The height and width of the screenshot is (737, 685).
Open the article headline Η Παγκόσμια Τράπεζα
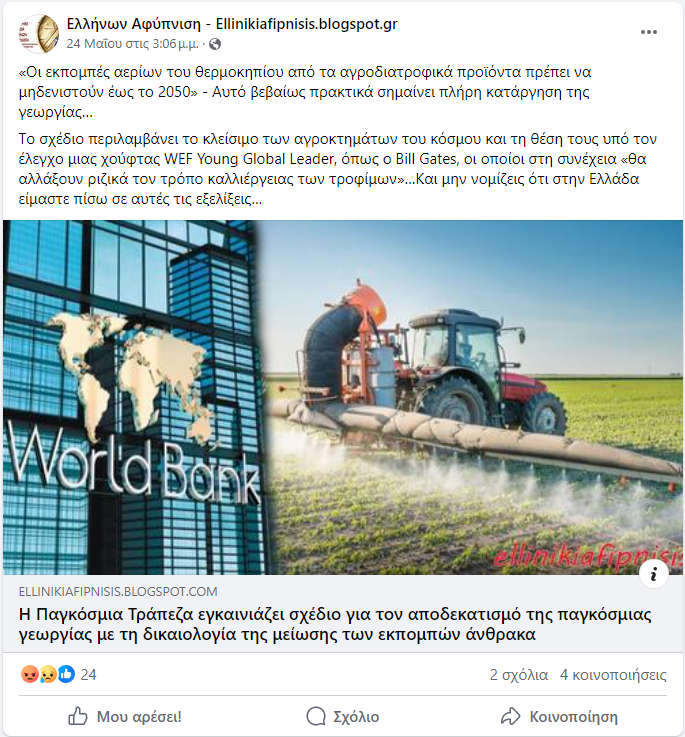[335, 624]
